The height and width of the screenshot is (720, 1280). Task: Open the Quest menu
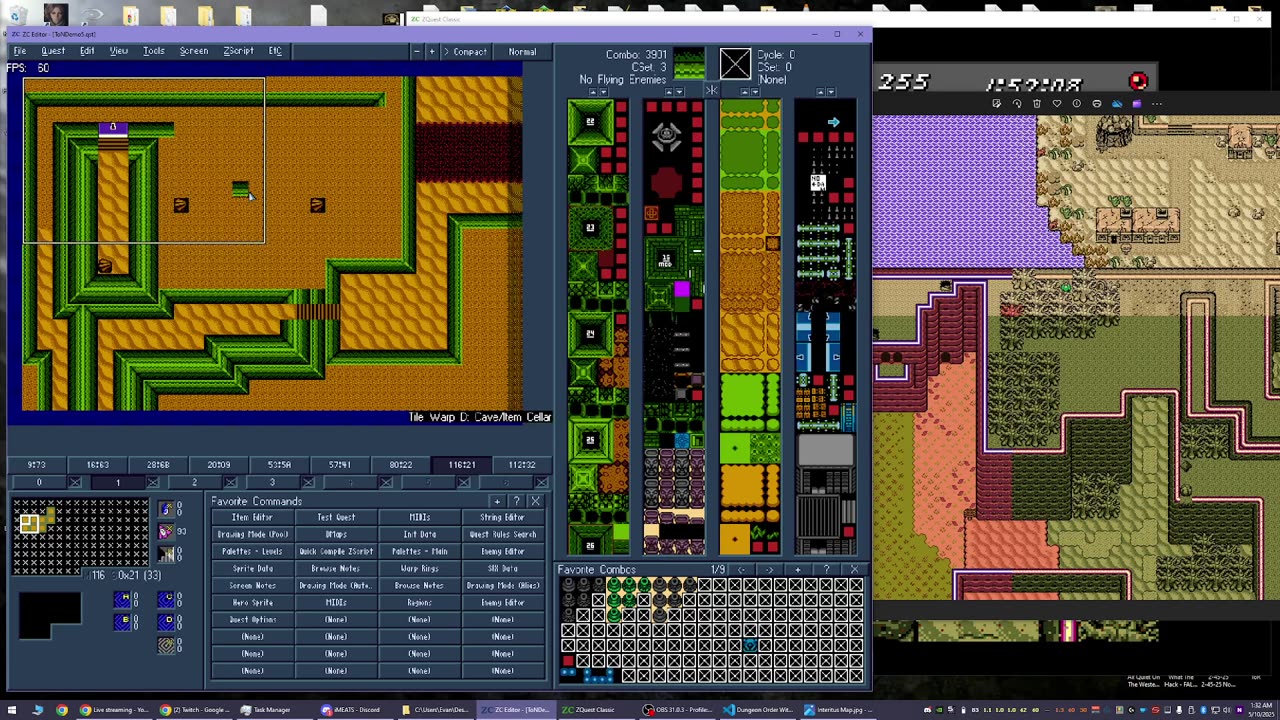pyautogui.click(x=53, y=51)
